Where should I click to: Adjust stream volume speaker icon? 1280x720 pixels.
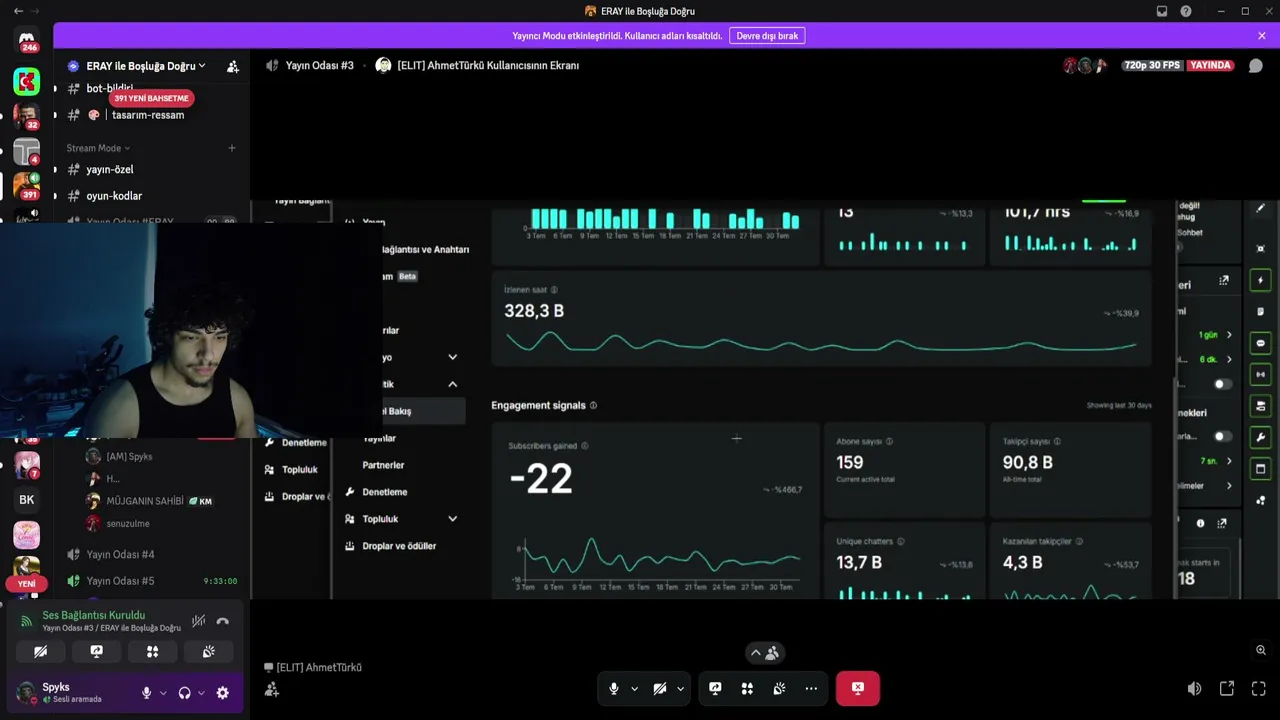(x=1194, y=689)
